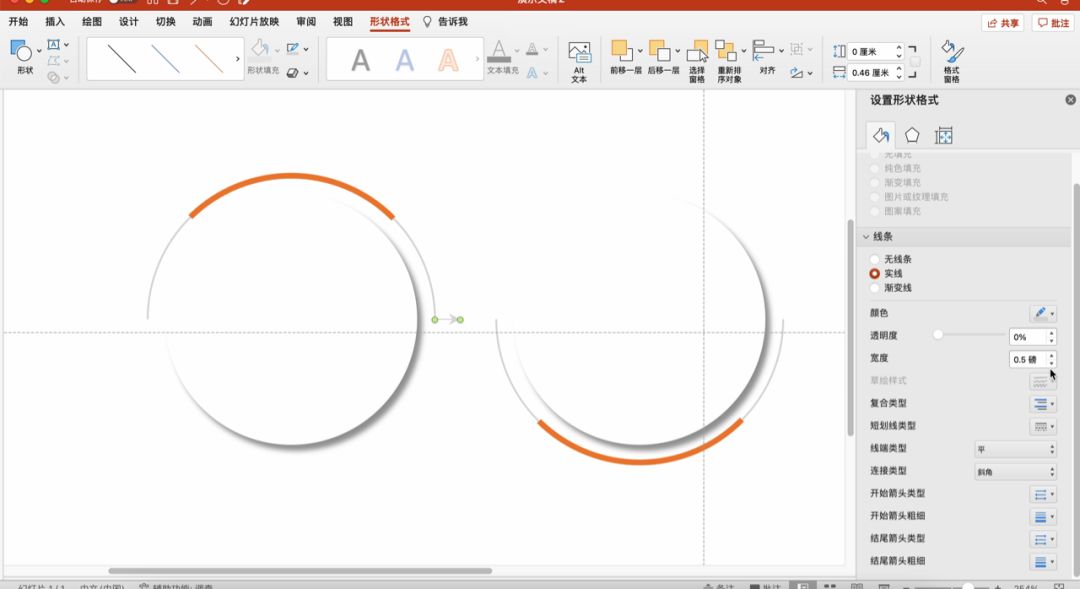Click the 重新排序对象 reorder icon

[725, 50]
